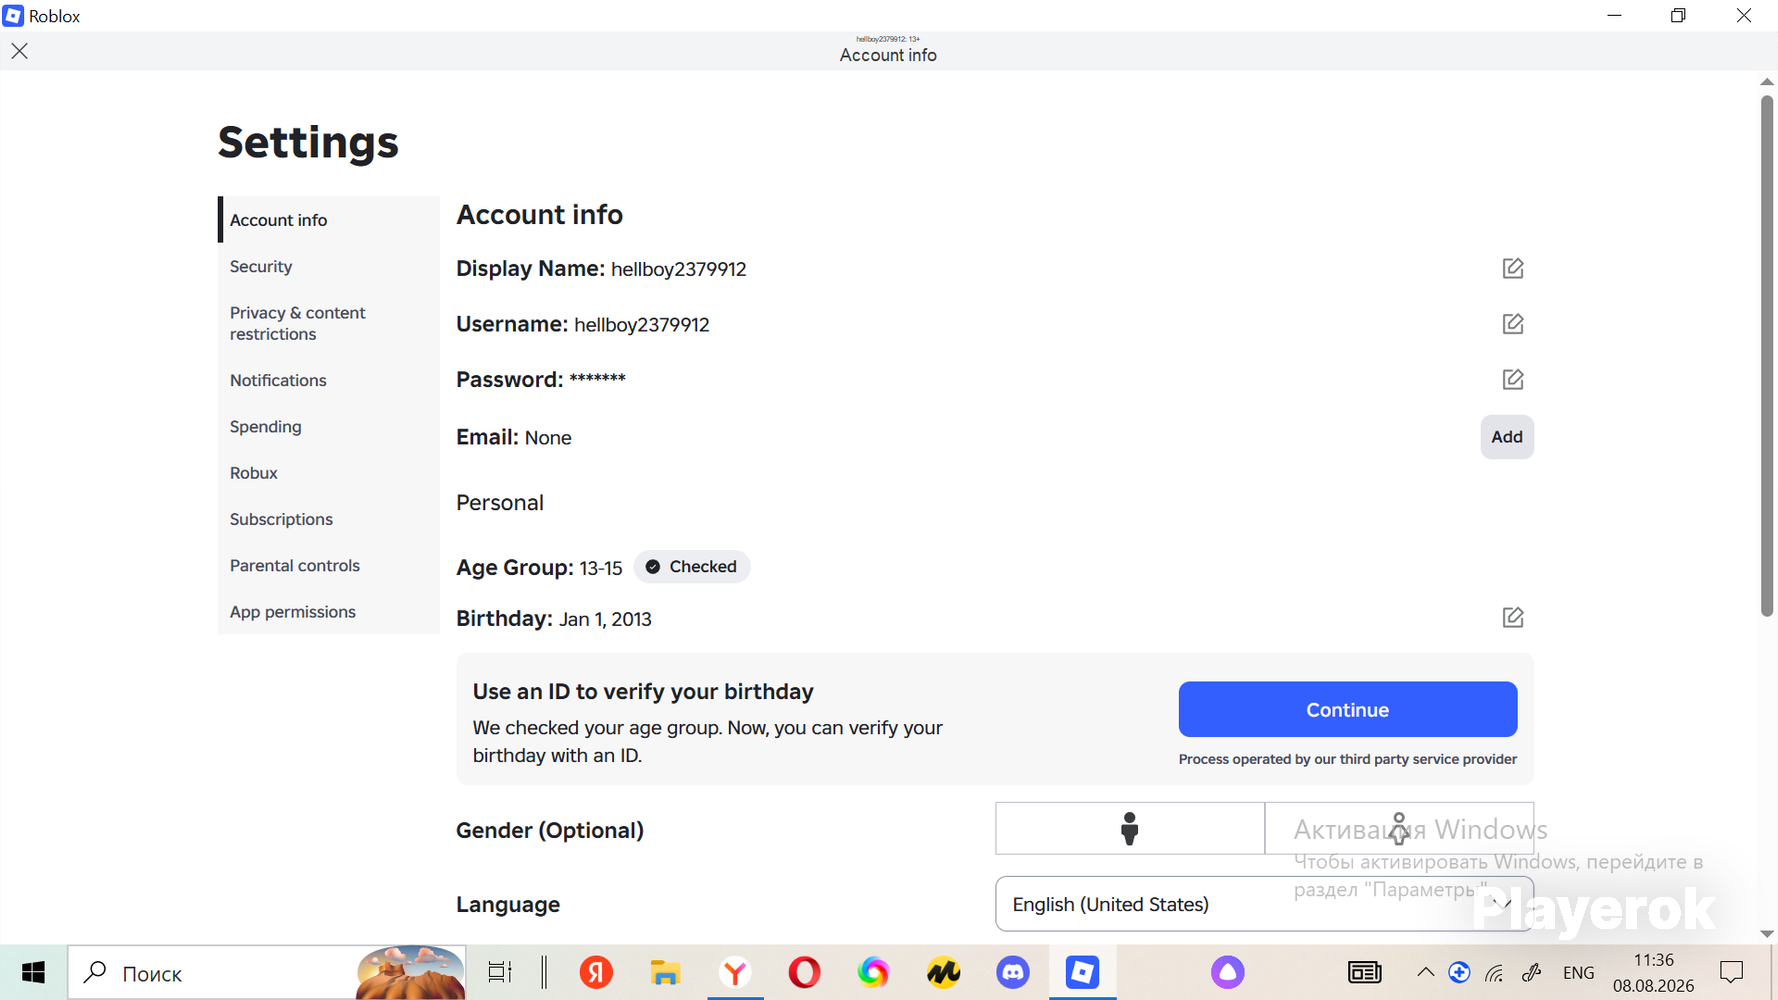Click the Birthday value Jan 1, 2013
The width and height of the screenshot is (1778, 1000).
(x=605, y=619)
